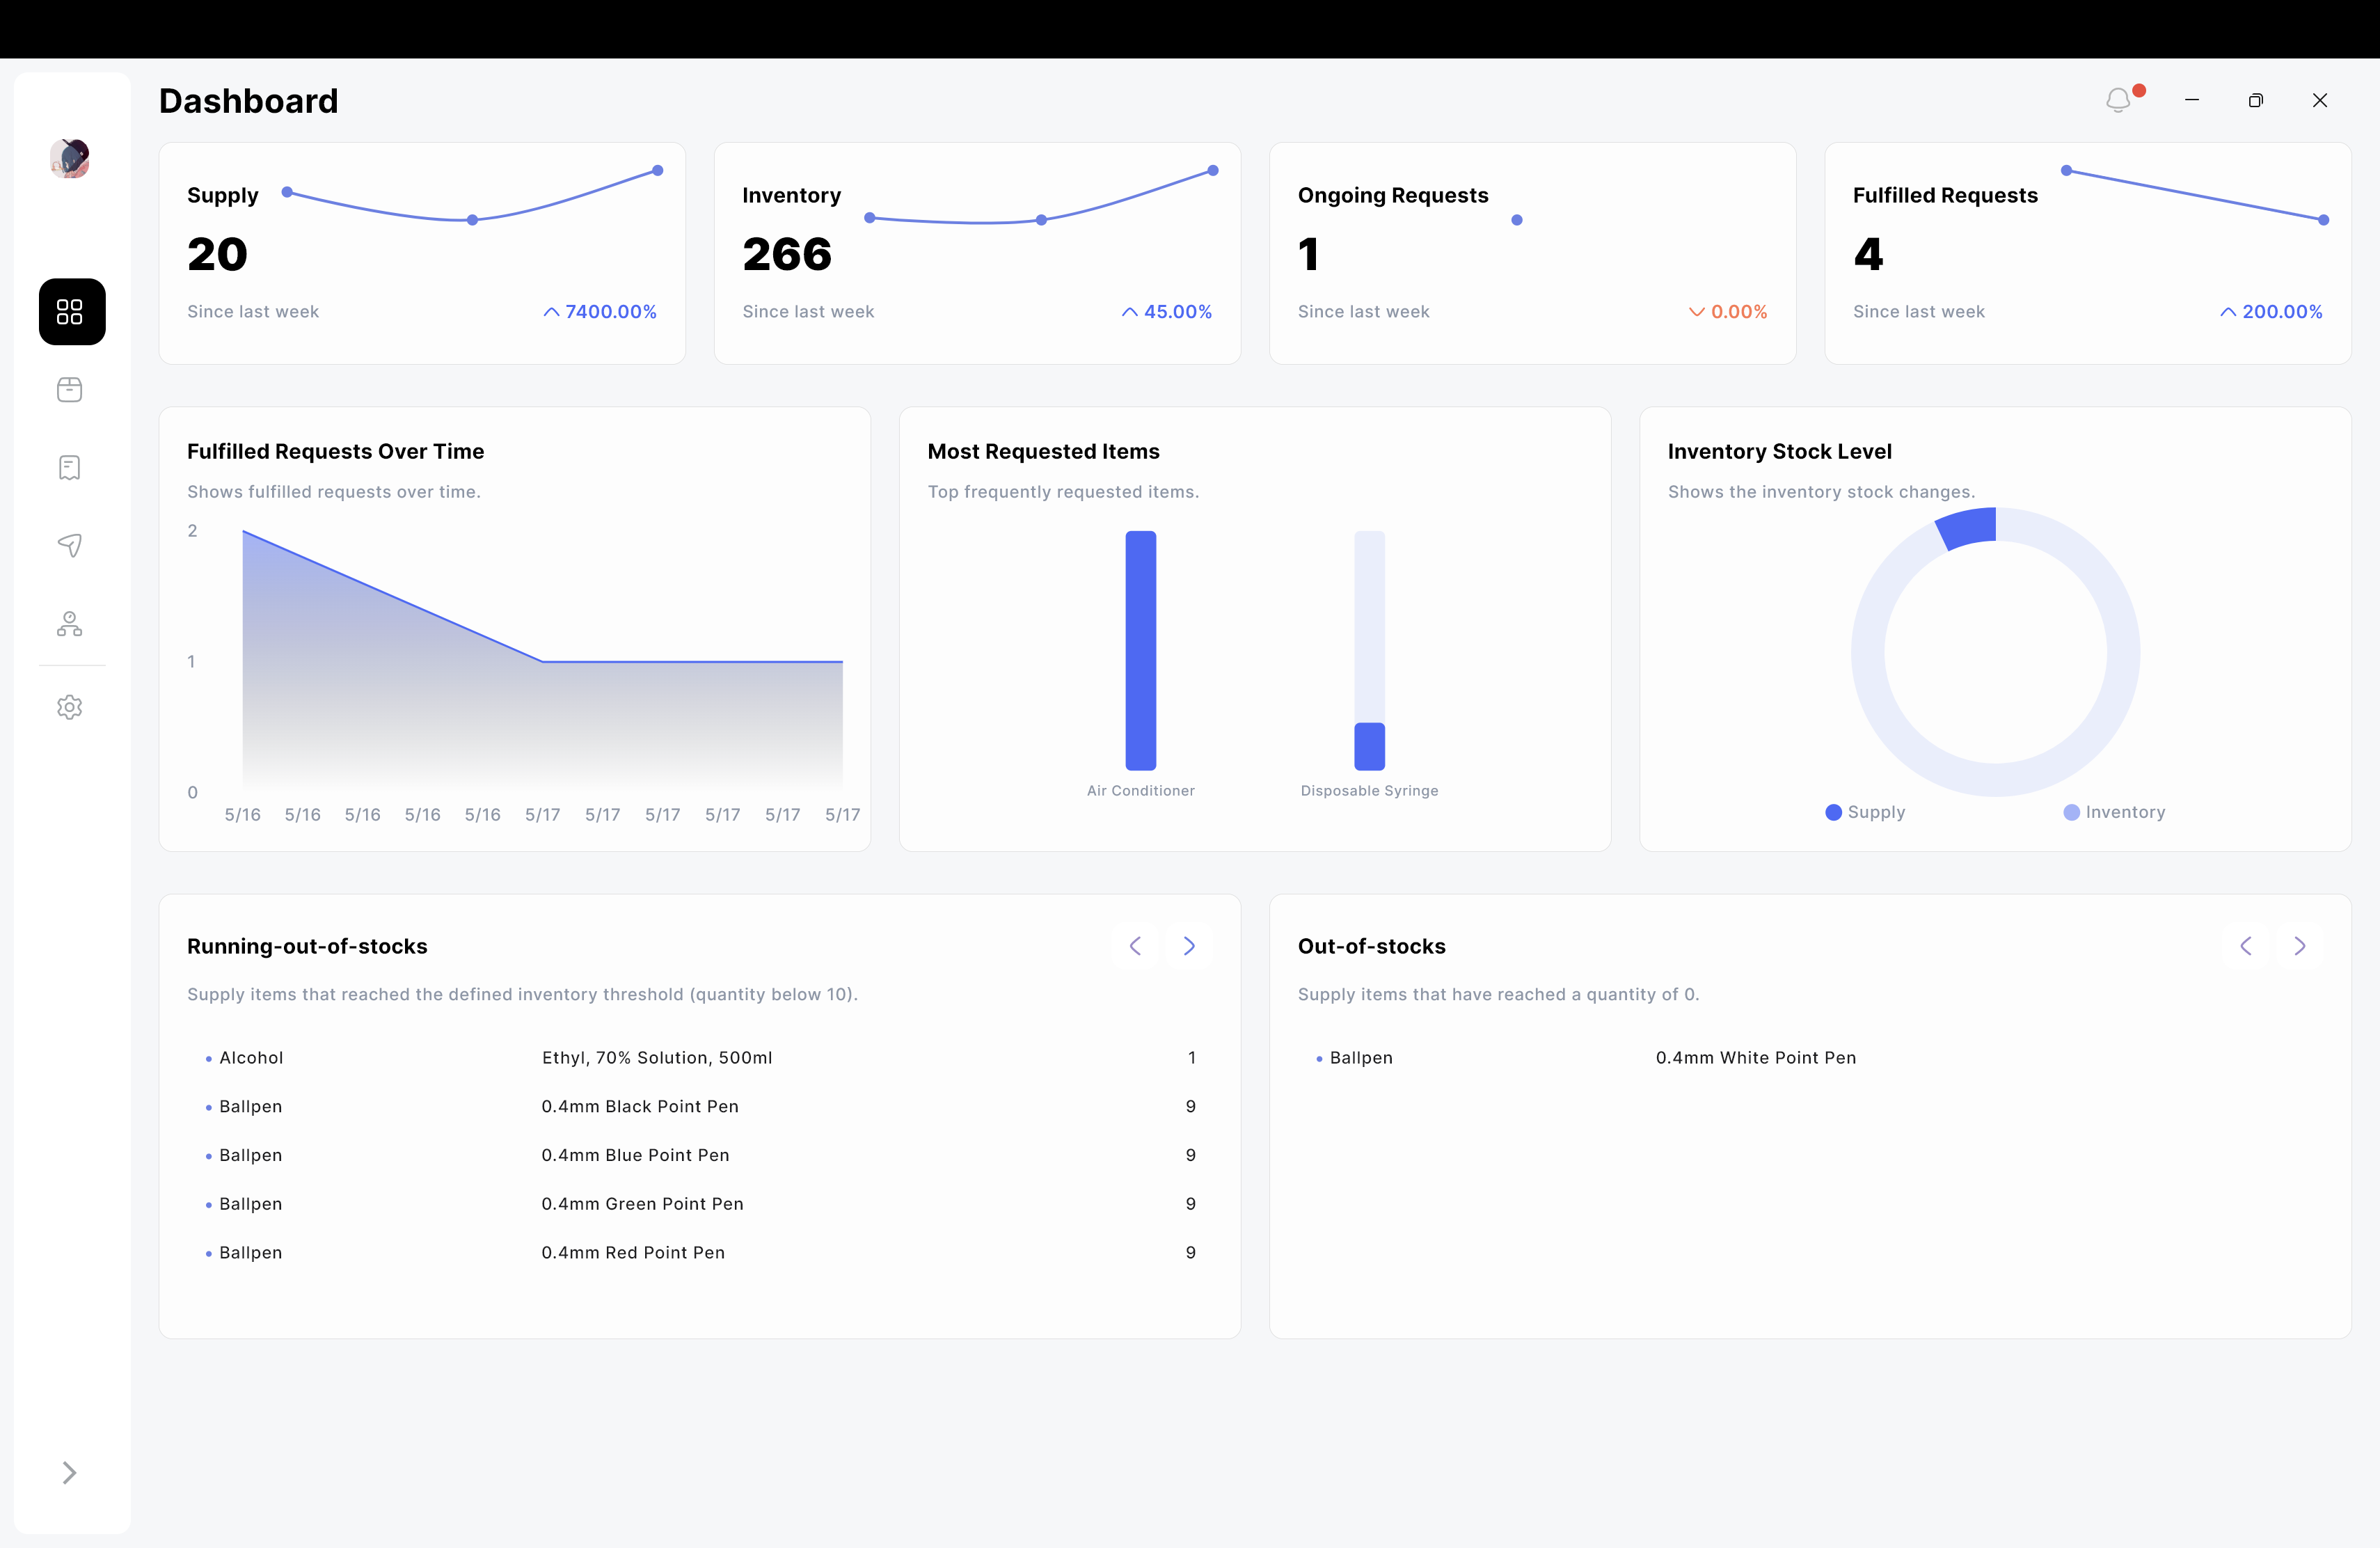Viewport: 2380px width, 1548px height.
Task: Go to previous Running-out-of-stocks page
Action: pos(1135,946)
